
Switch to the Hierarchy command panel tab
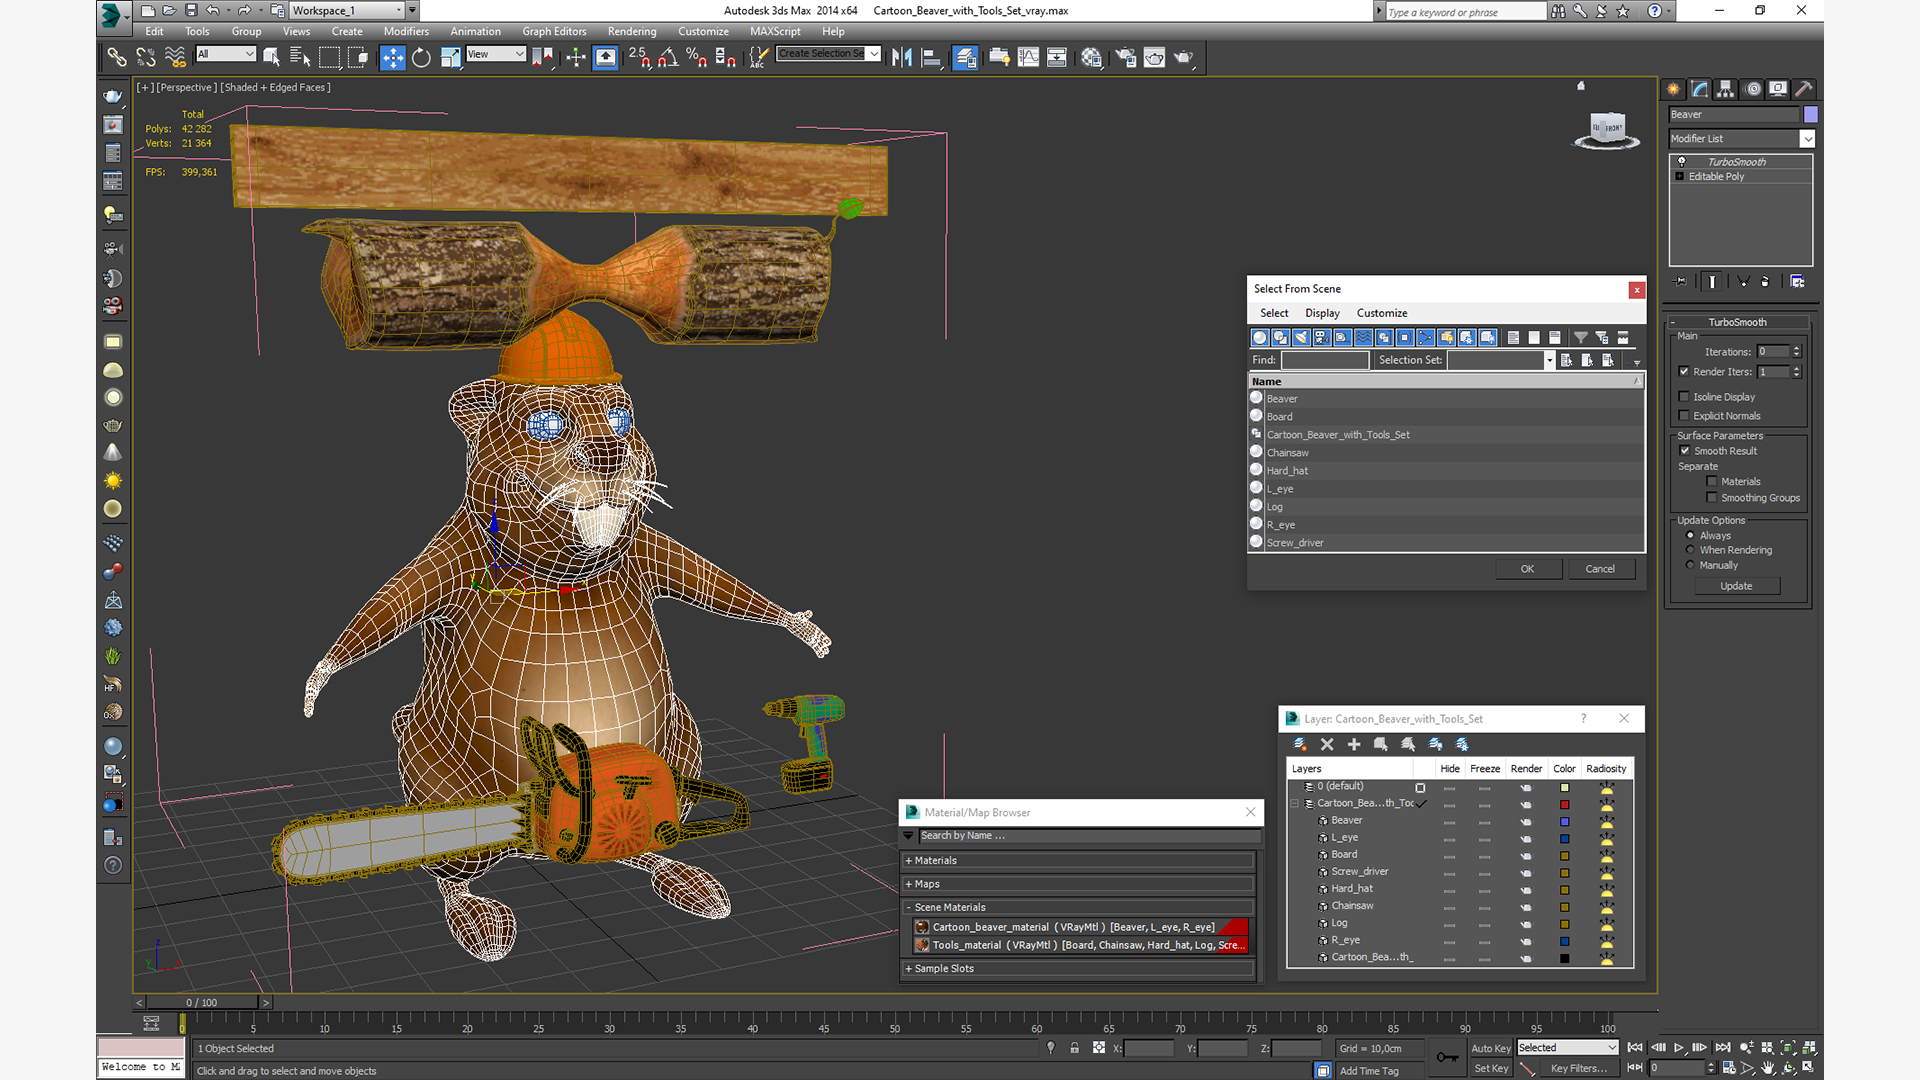pyautogui.click(x=1725, y=89)
